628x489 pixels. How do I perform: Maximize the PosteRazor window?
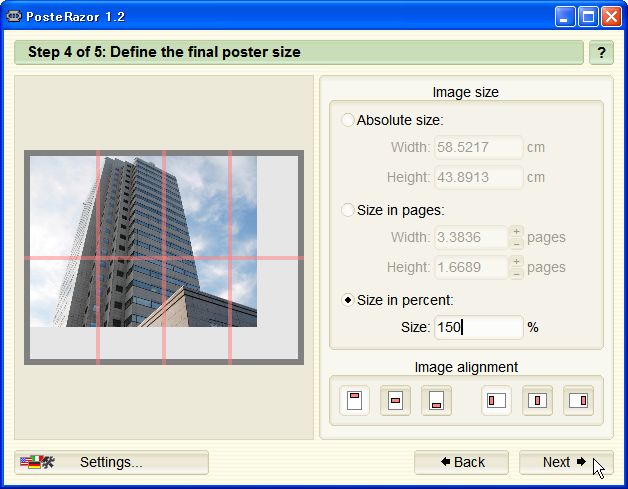(x=588, y=17)
